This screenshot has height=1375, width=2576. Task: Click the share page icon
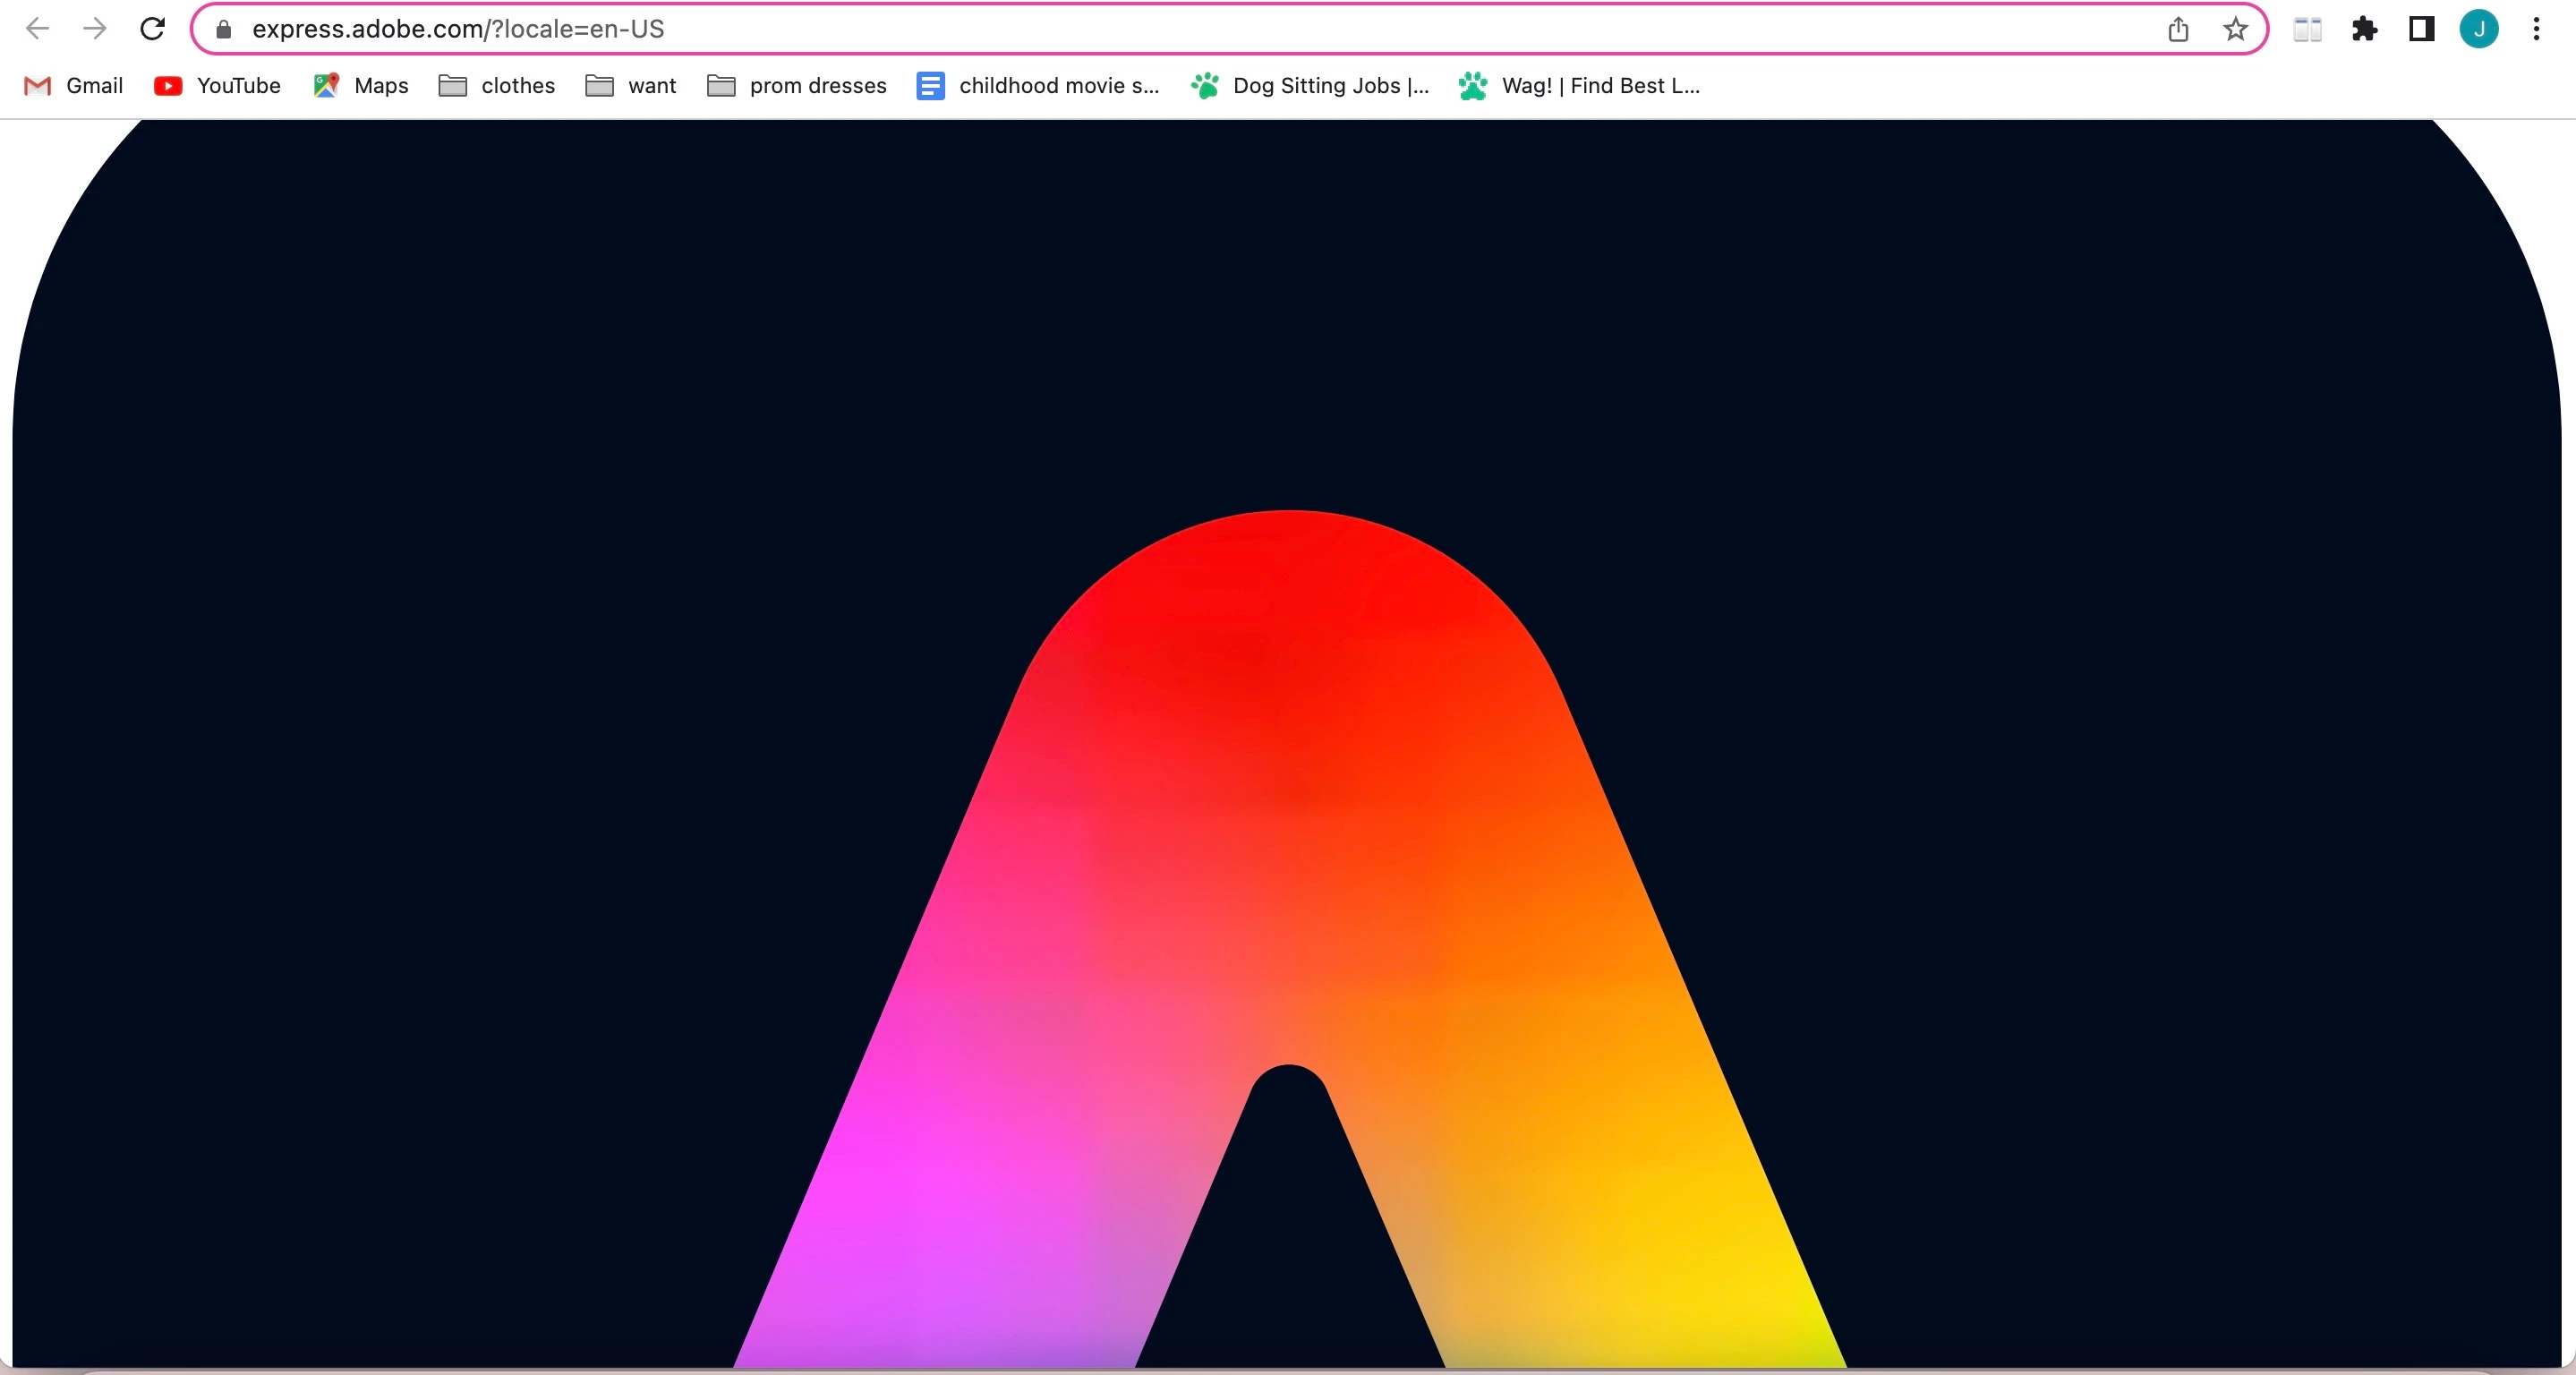tap(2178, 30)
